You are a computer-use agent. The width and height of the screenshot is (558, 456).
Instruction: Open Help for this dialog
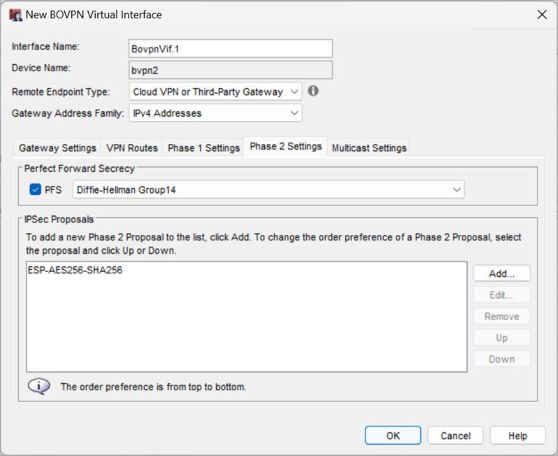coord(517,435)
